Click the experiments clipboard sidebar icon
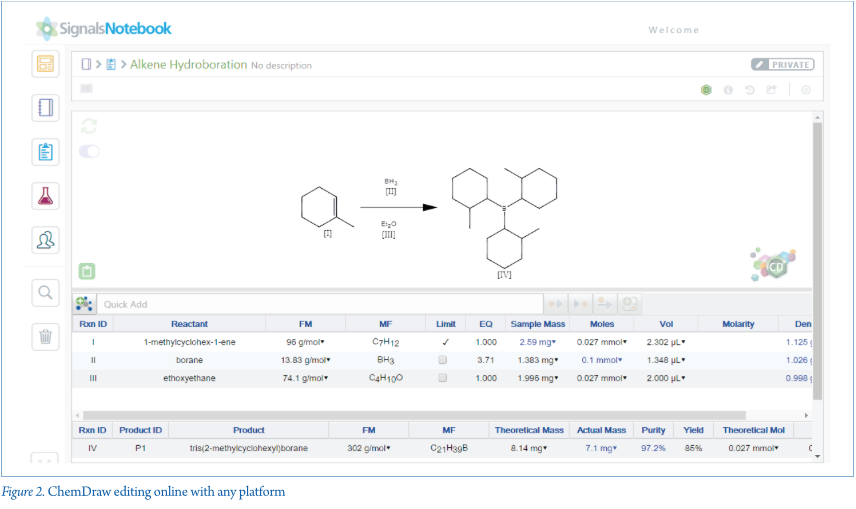856x509 pixels. pyautogui.click(x=45, y=152)
